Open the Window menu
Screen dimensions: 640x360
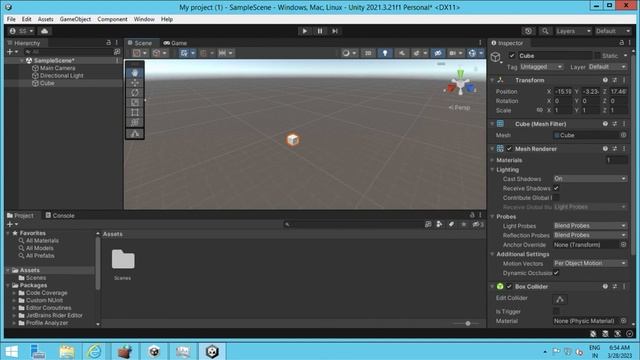[x=144, y=19]
